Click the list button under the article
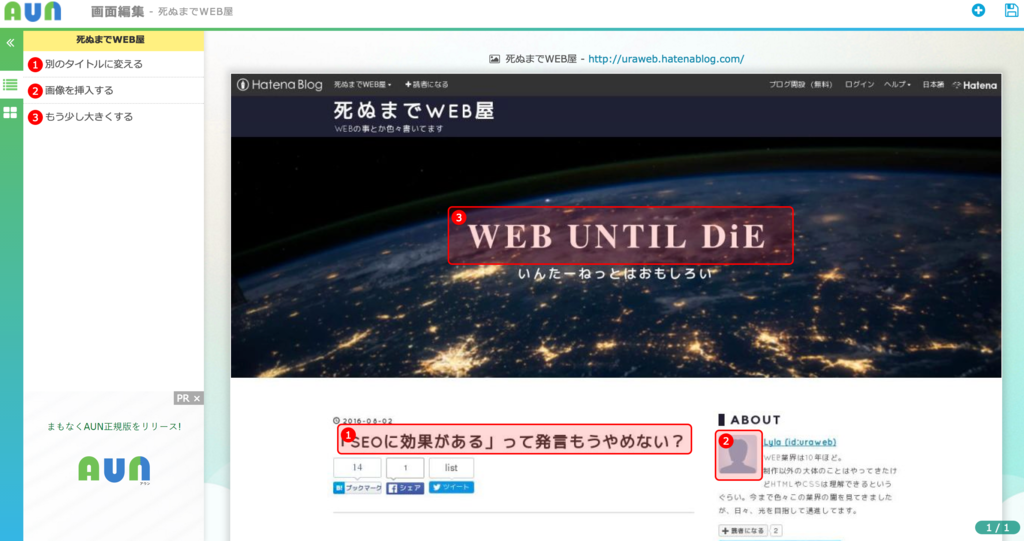 click(x=451, y=468)
